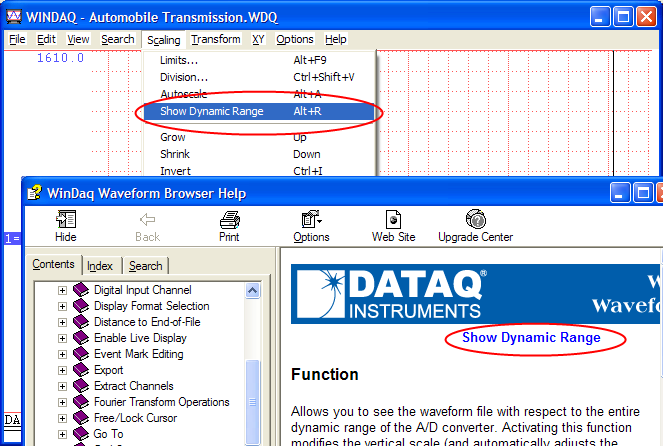This screenshot has height=446, width=663.
Task: Open the Options icon in Help toolbar
Action: [312, 219]
